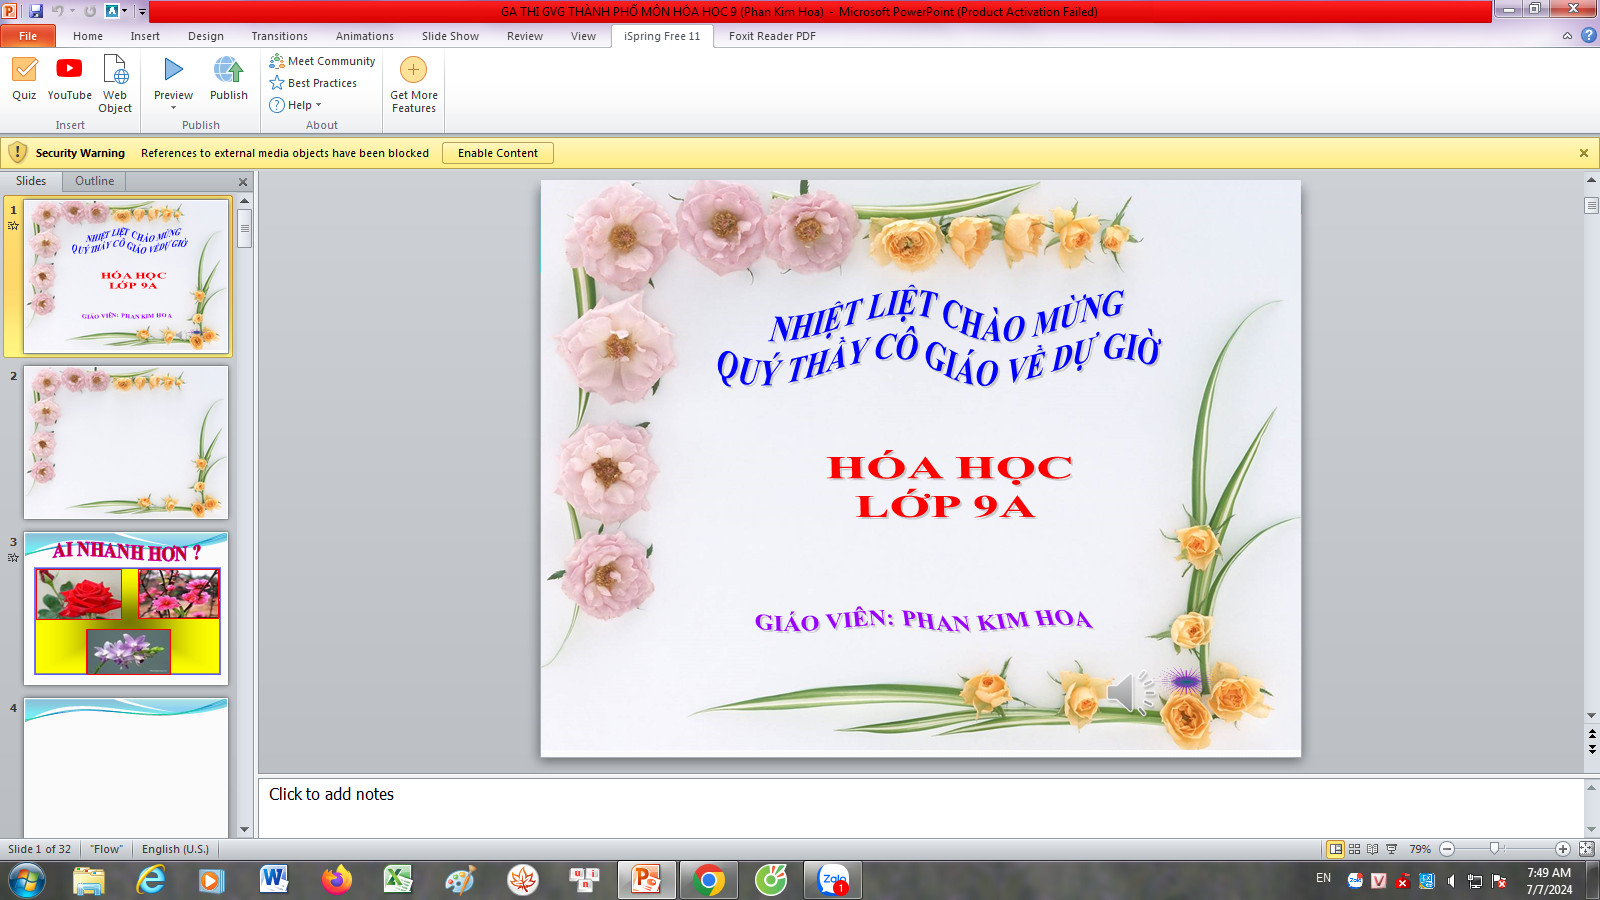Save the presentation from quick access toolbar
The width and height of the screenshot is (1600, 900).
point(36,11)
